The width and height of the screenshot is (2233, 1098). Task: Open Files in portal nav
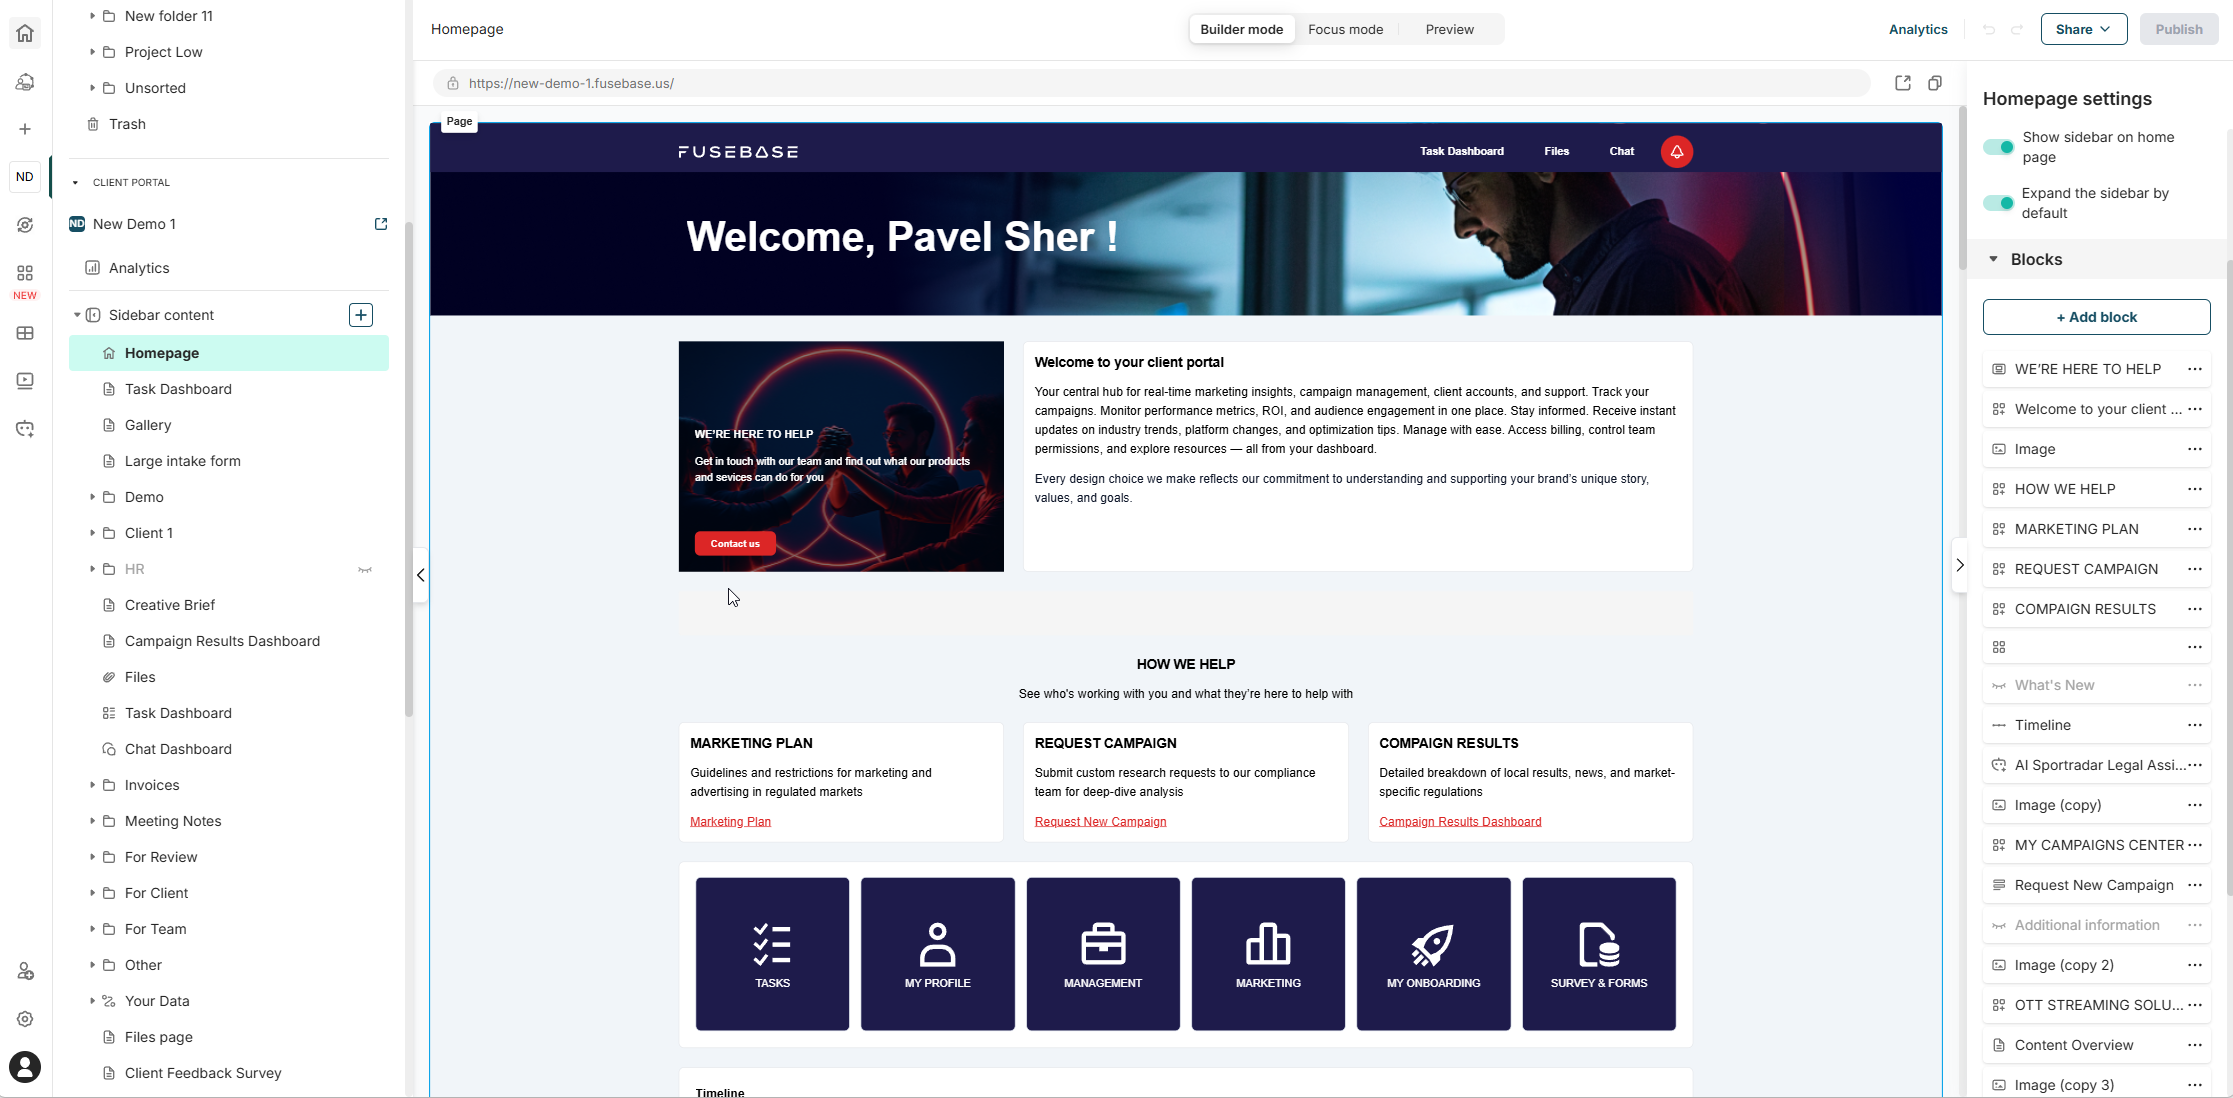click(x=1556, y=151)
